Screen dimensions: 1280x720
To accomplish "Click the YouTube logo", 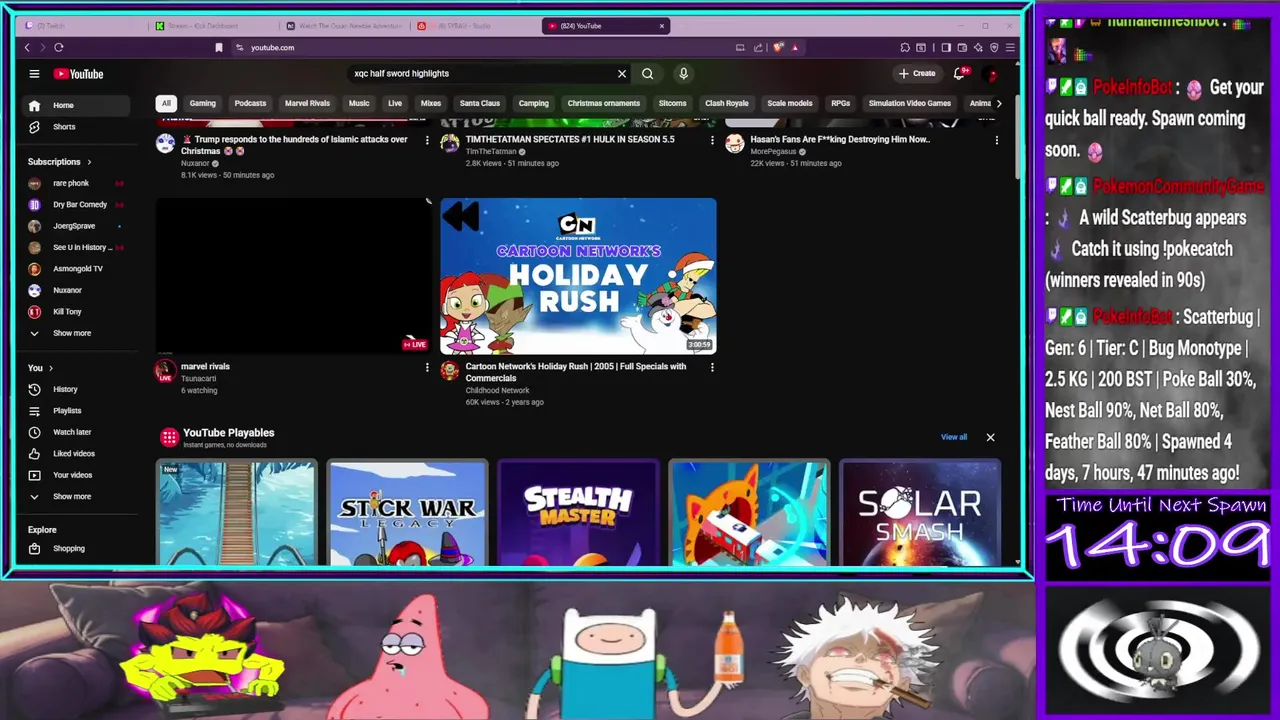I will (x=78, y=74).
